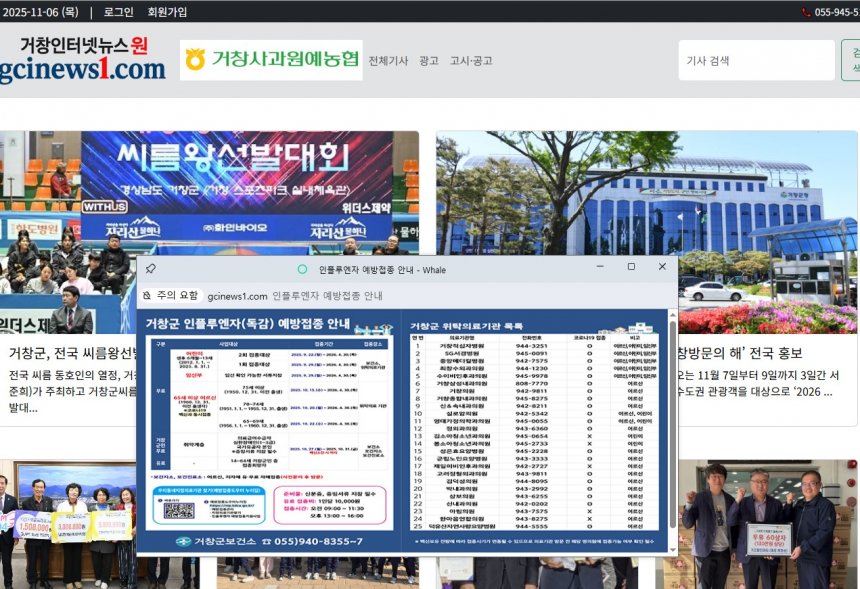Maximize the flu vaccination popup window

coord(631,267)
